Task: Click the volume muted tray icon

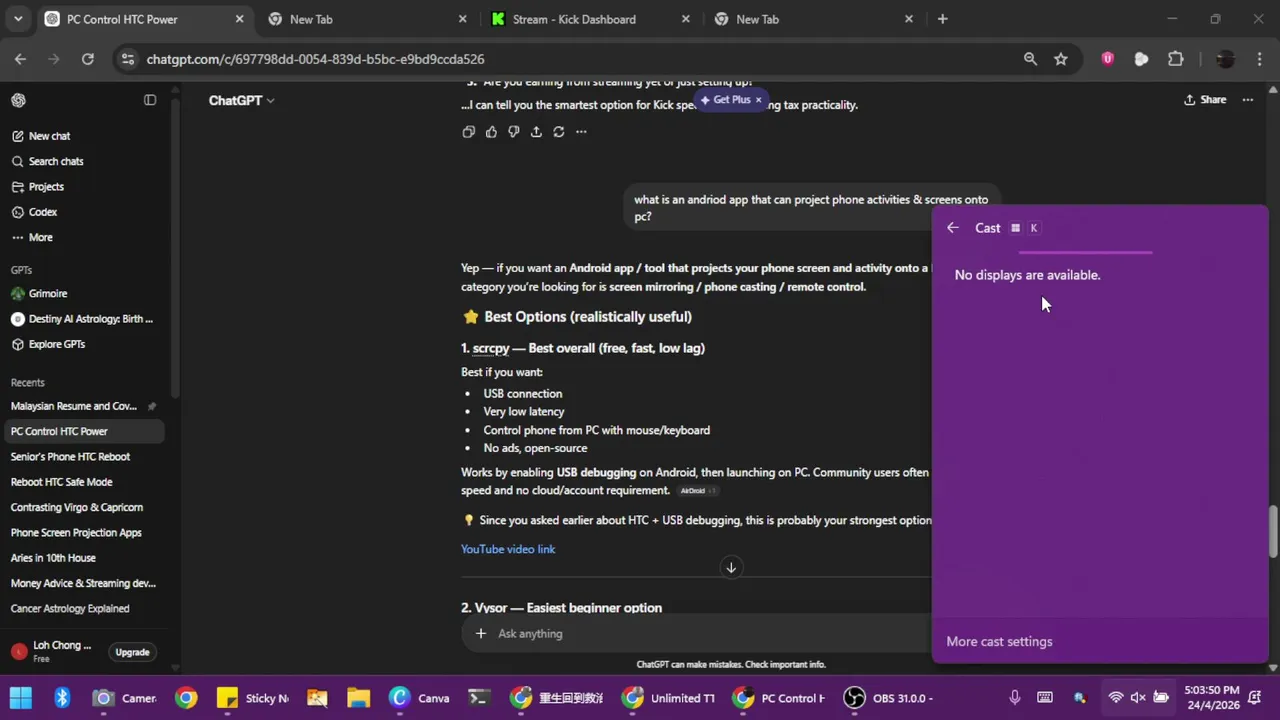Action: point(1138,698)
